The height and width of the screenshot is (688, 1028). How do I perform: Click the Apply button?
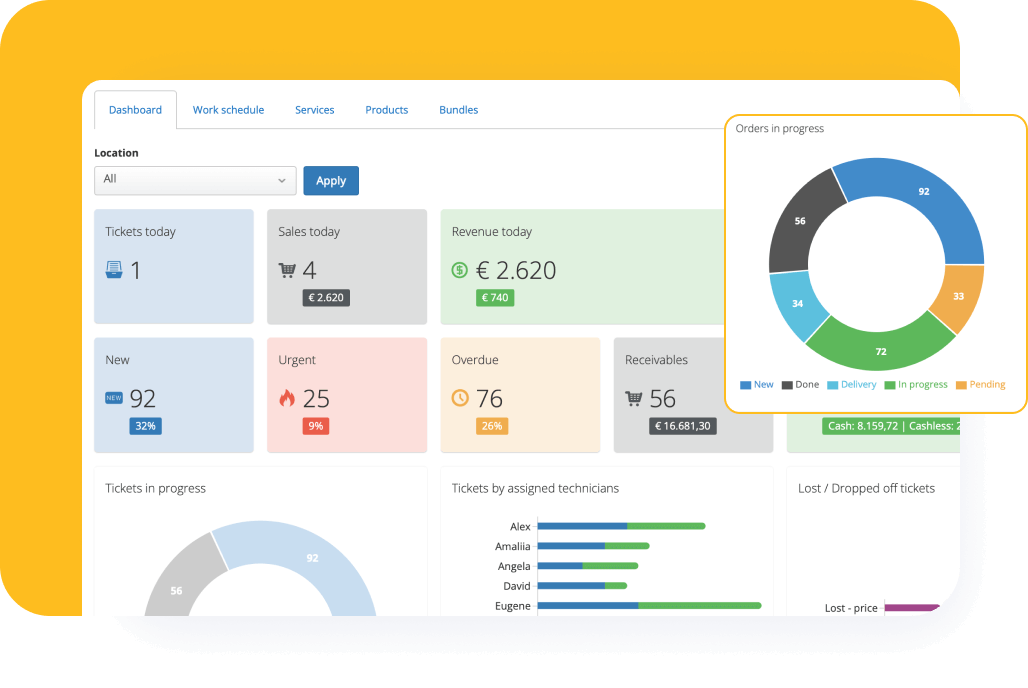[x=331, y=180]
